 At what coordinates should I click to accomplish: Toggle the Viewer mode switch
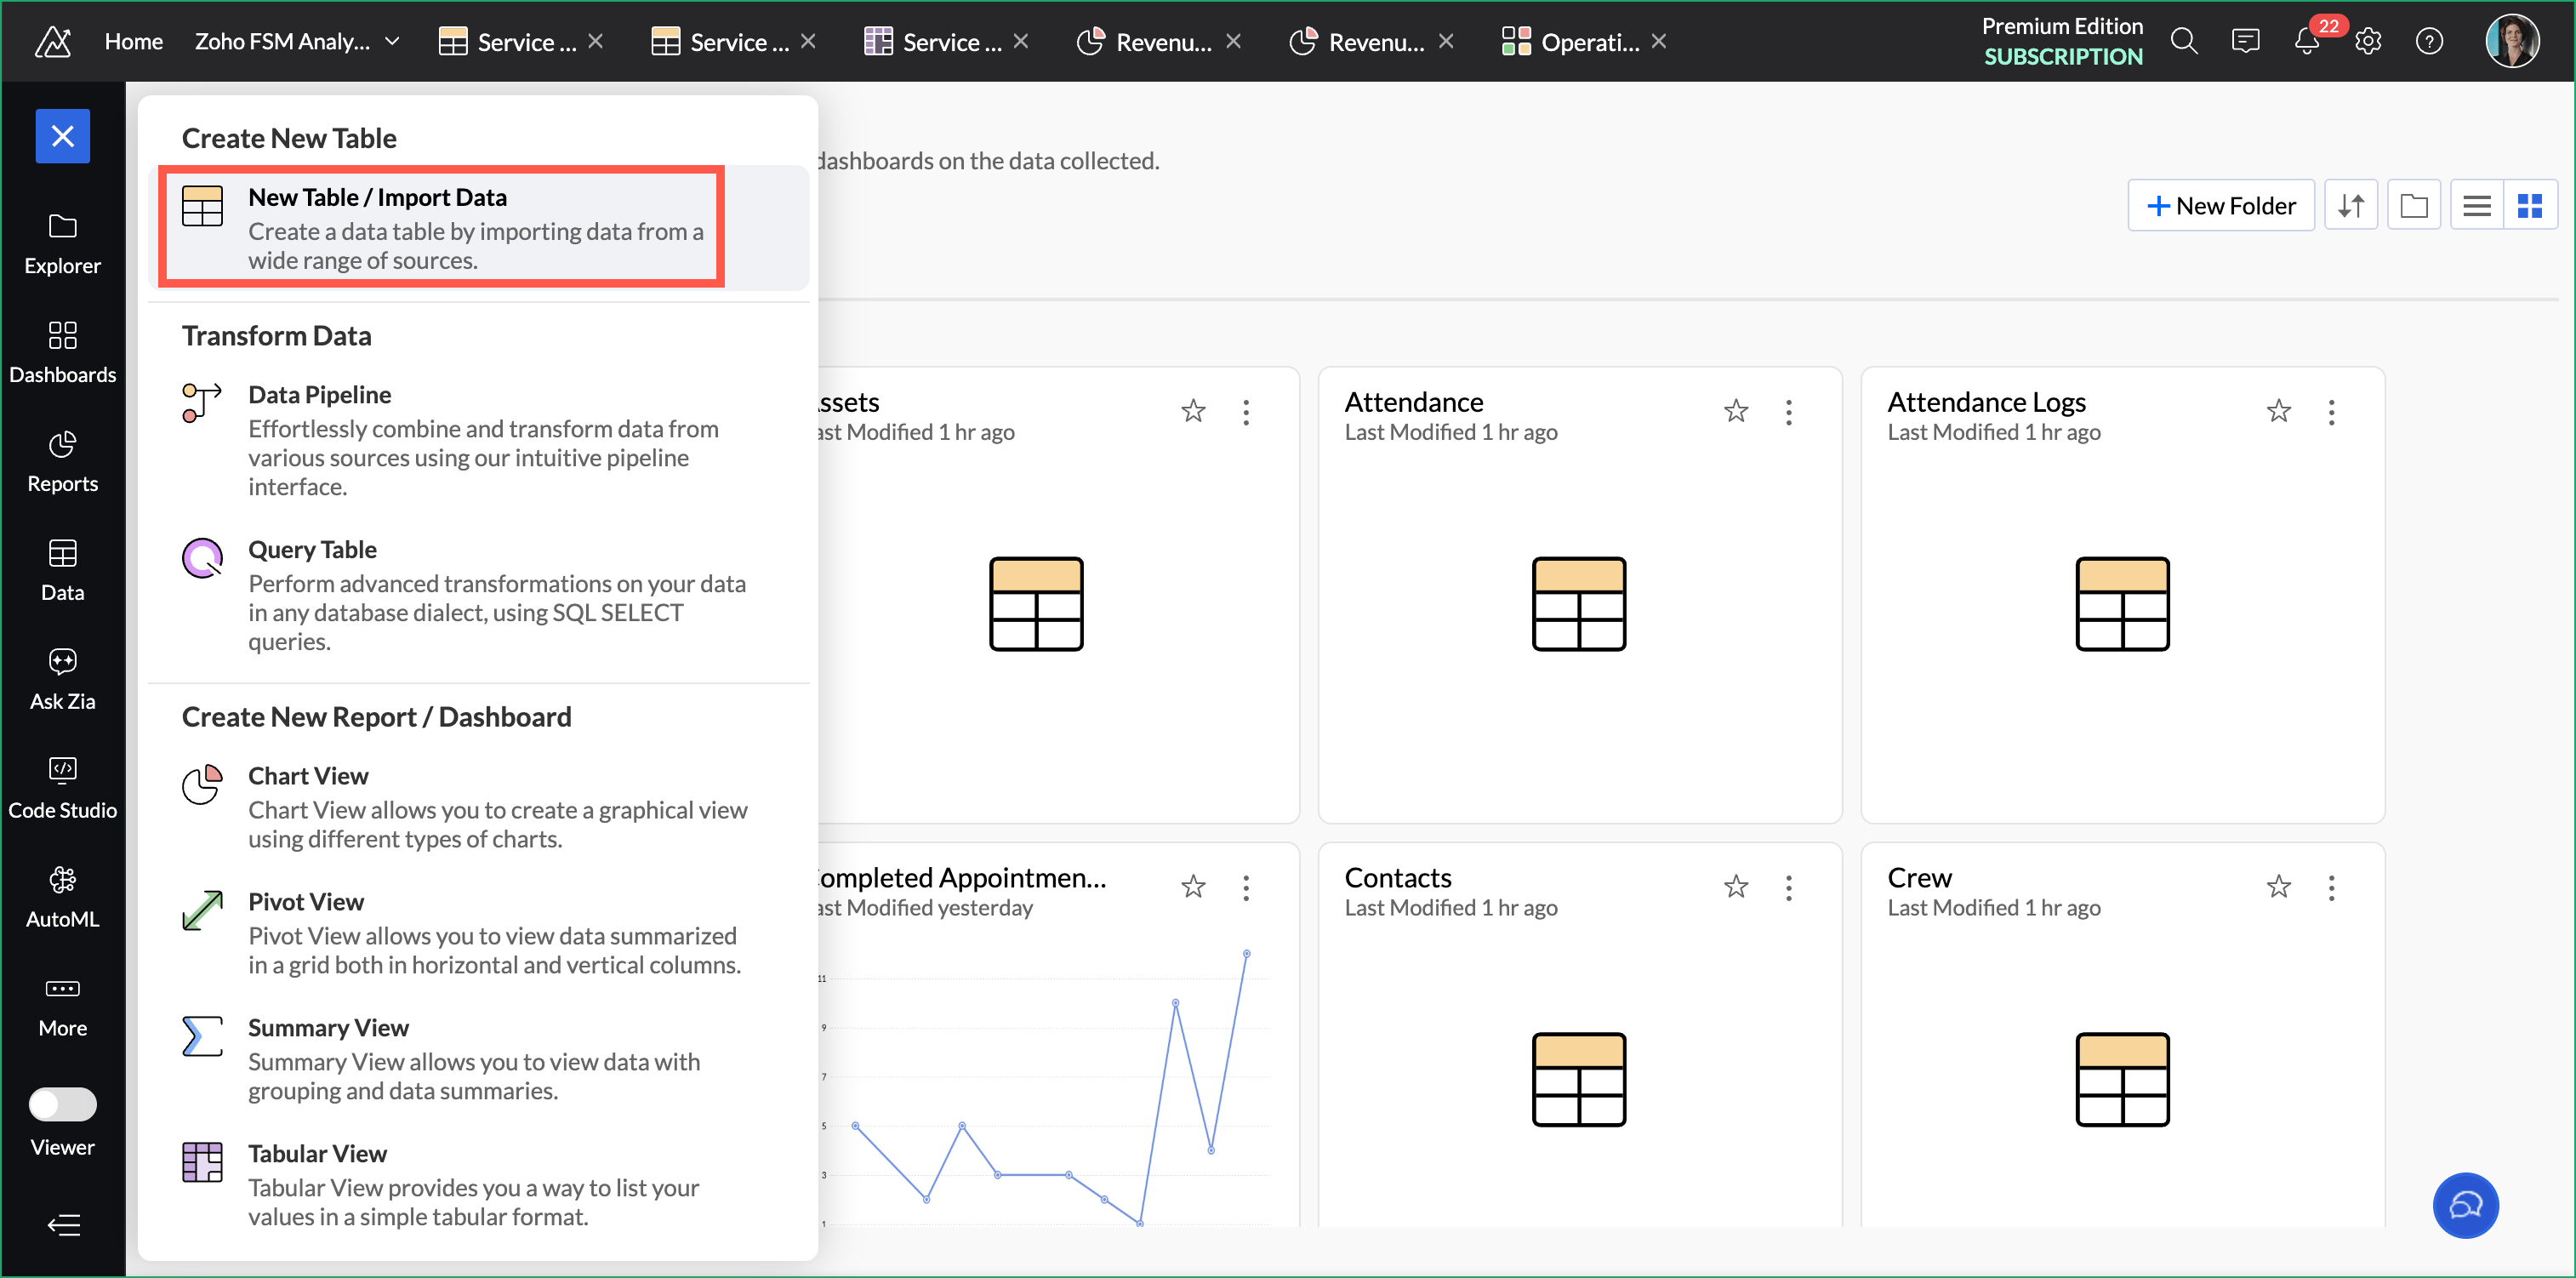[62, 1104]
